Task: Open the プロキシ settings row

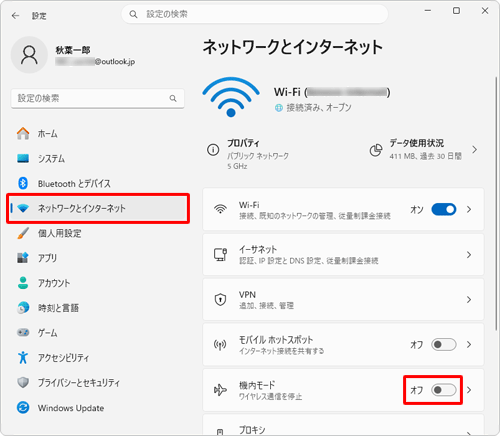Action: point(343,425)
